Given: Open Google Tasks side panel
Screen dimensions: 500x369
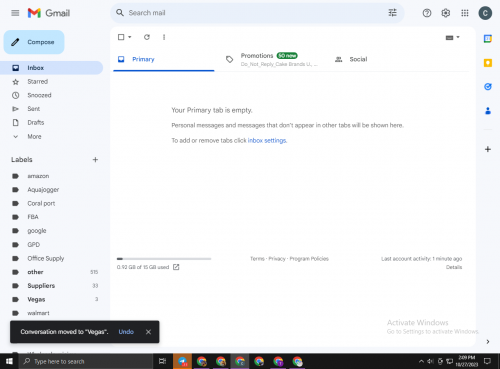Looking at the screenshot, I should [488, 87].
